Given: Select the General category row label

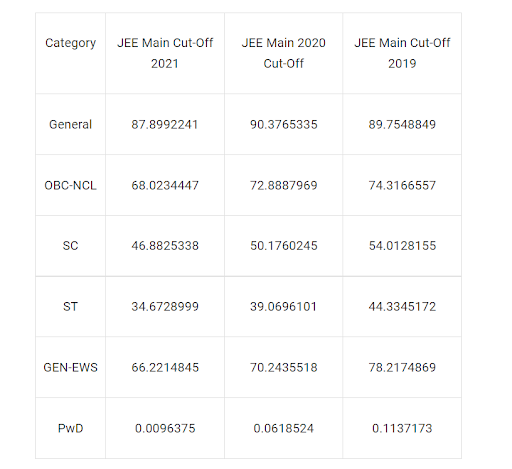Looking at the screenshot, I should pyautogui.click(x=70, y=124).
